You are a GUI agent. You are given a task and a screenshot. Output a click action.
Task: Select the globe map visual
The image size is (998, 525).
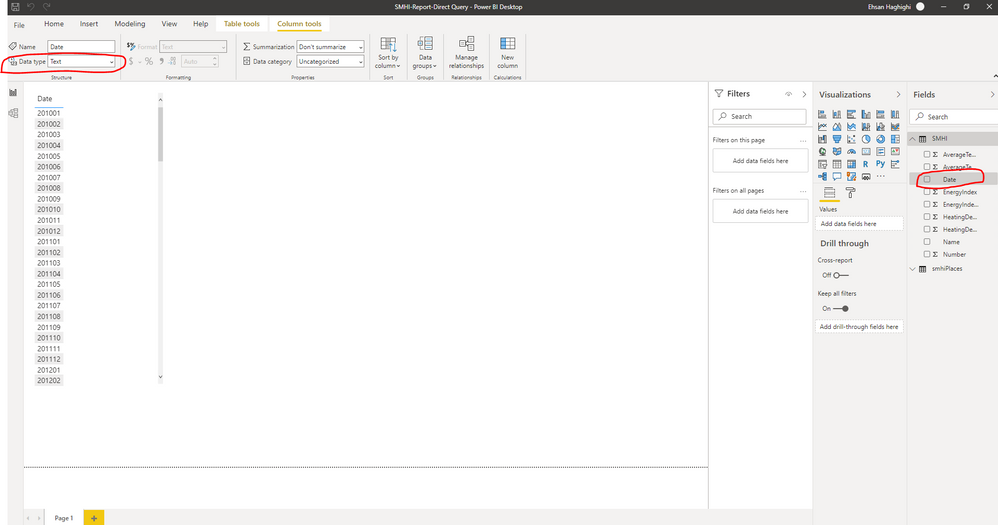[822, 151]
